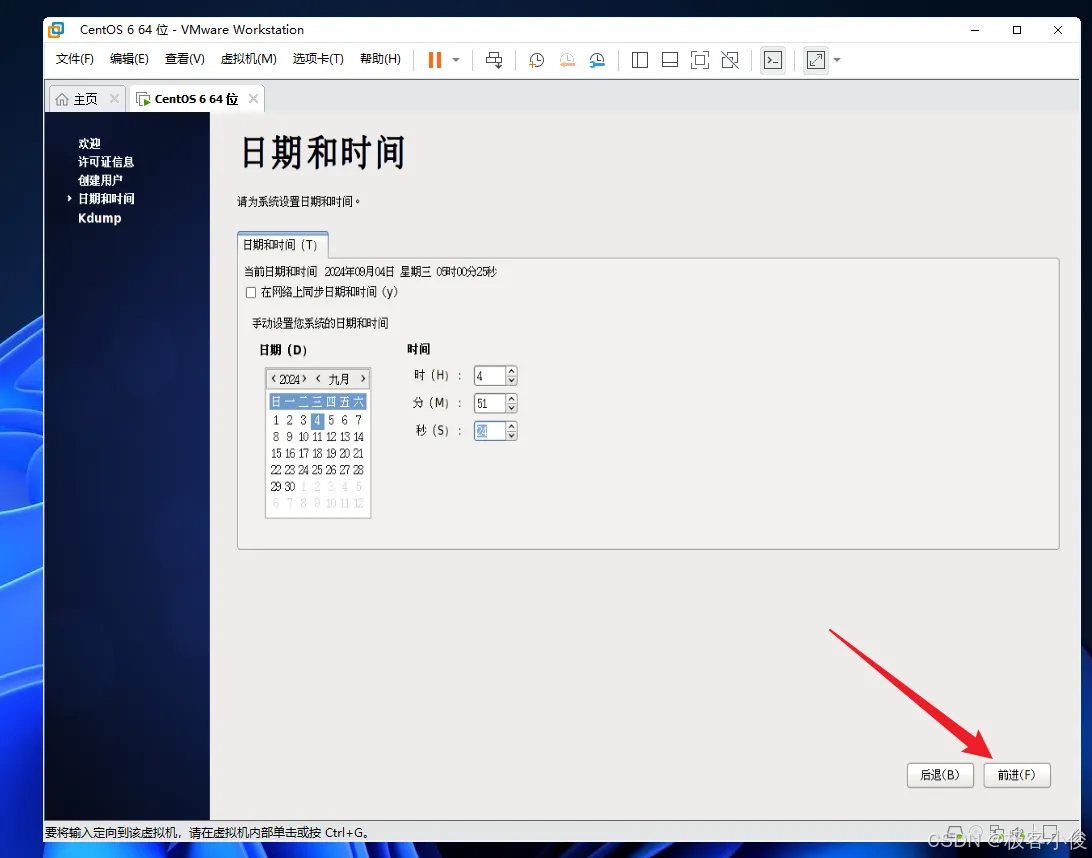Click Kdump in the setup sidebar
This screenshot has height=858, width=1092.
[x=100, y=218]
